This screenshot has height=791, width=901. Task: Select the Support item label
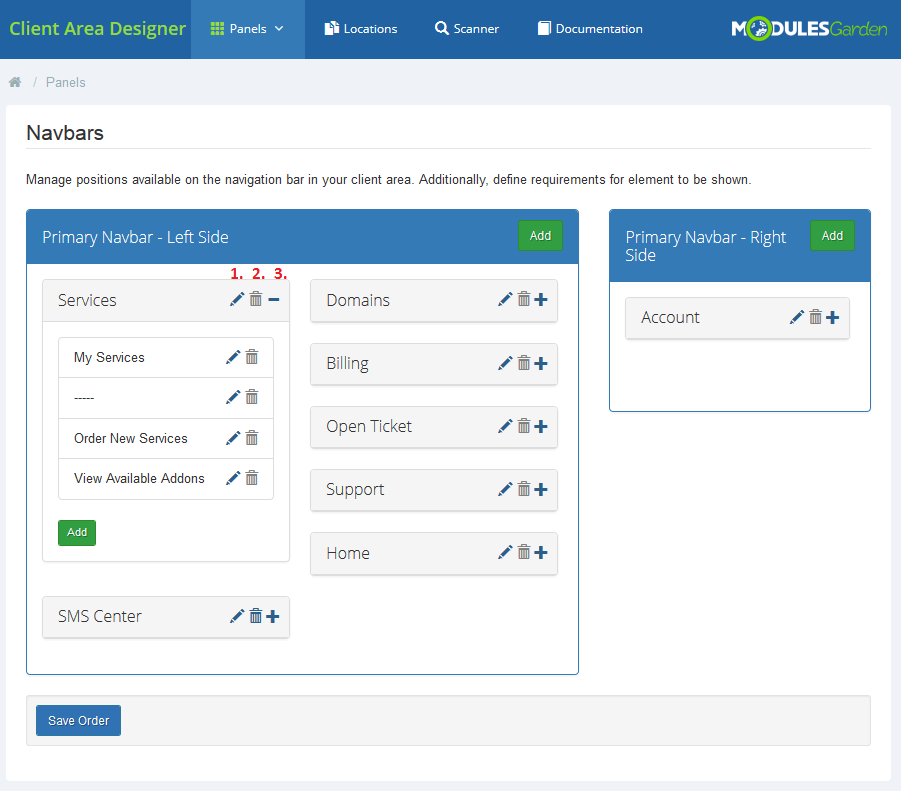(x=355, y=490)
